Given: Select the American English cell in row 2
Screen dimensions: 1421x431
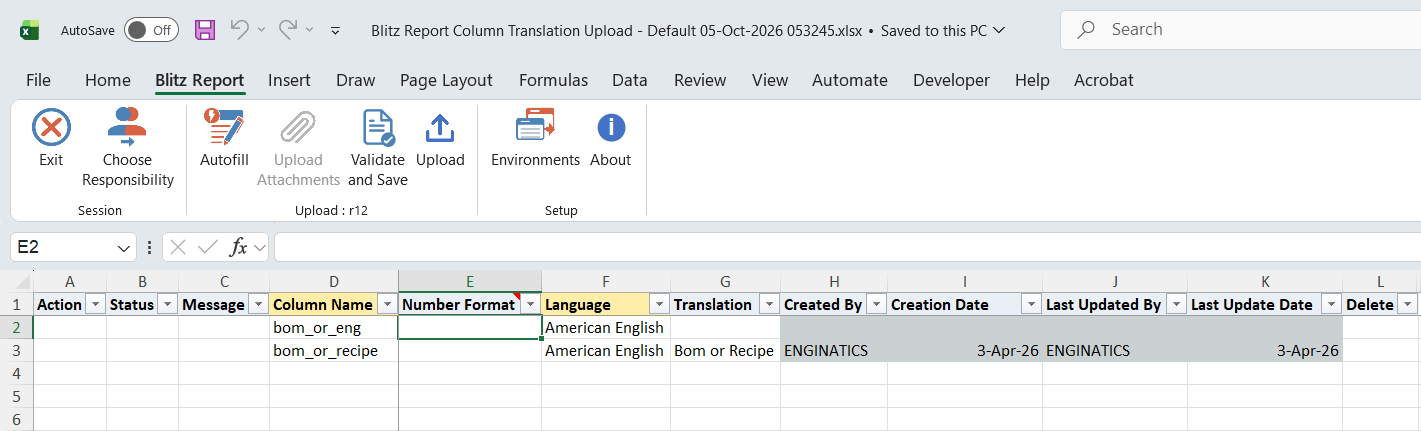Looking at the screenshot, I should point(606,327).
